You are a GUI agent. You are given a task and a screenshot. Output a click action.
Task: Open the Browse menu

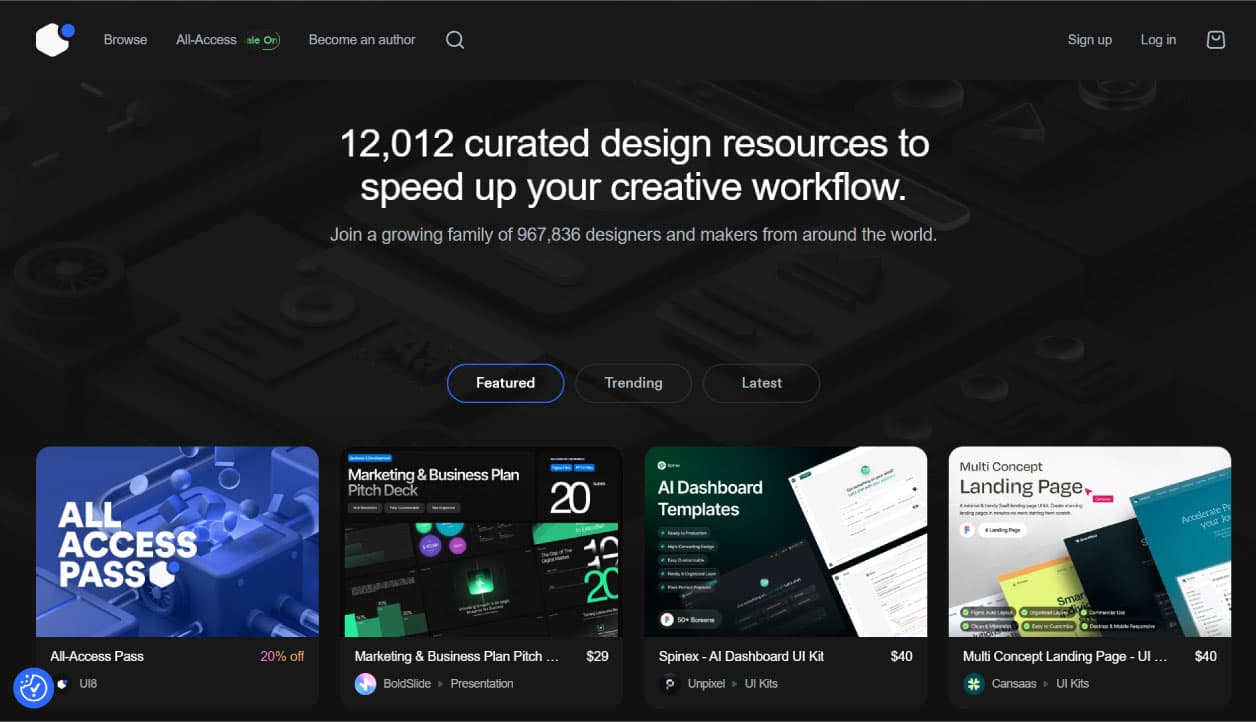click(125, 40)
